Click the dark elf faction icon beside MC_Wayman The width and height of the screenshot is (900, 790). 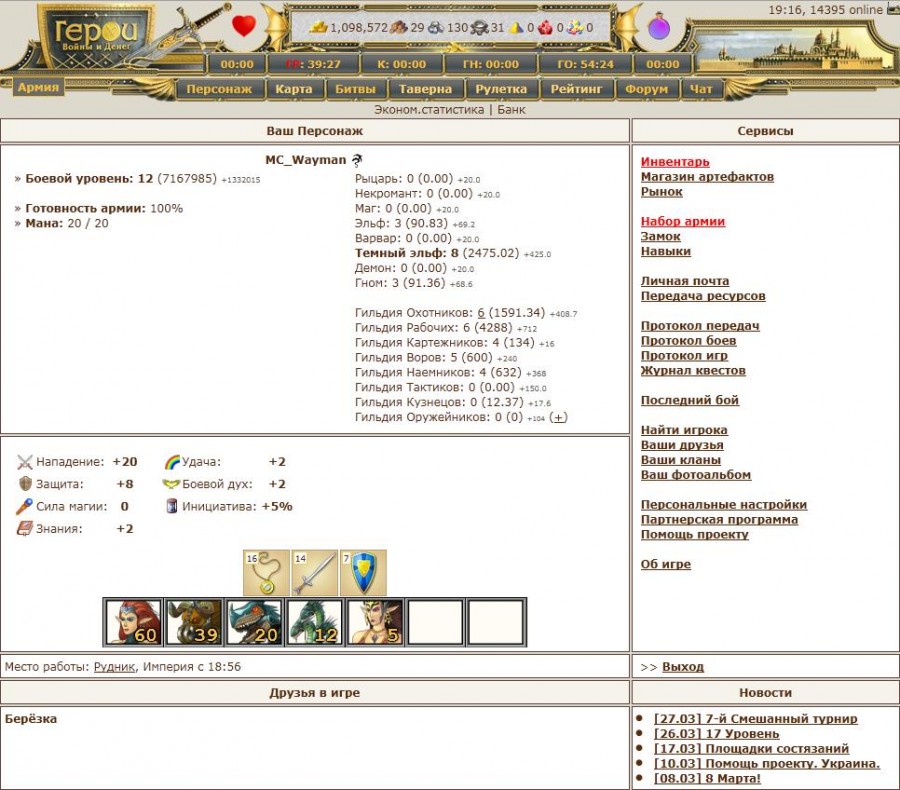(x=357, y=160)
